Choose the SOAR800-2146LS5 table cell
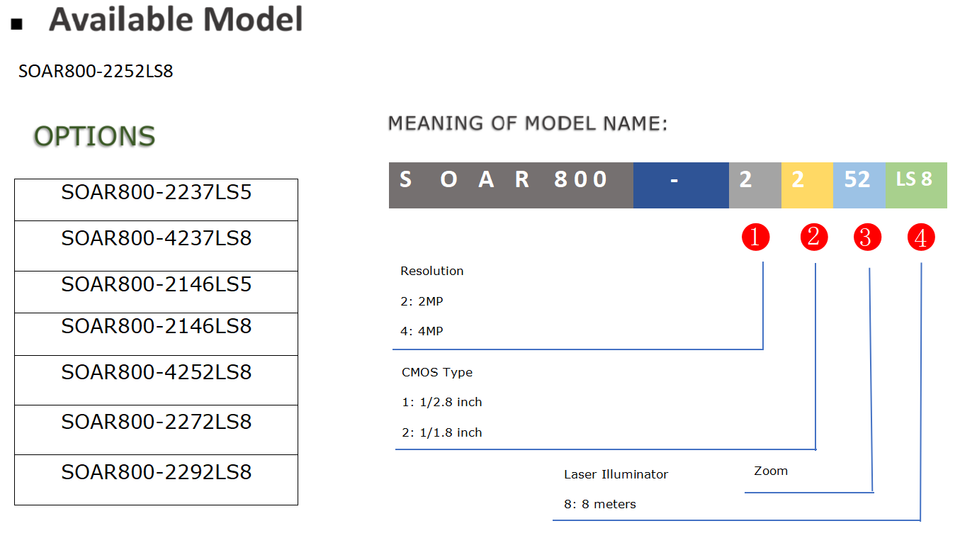960x543 pixels. click(x=156, y=285)
